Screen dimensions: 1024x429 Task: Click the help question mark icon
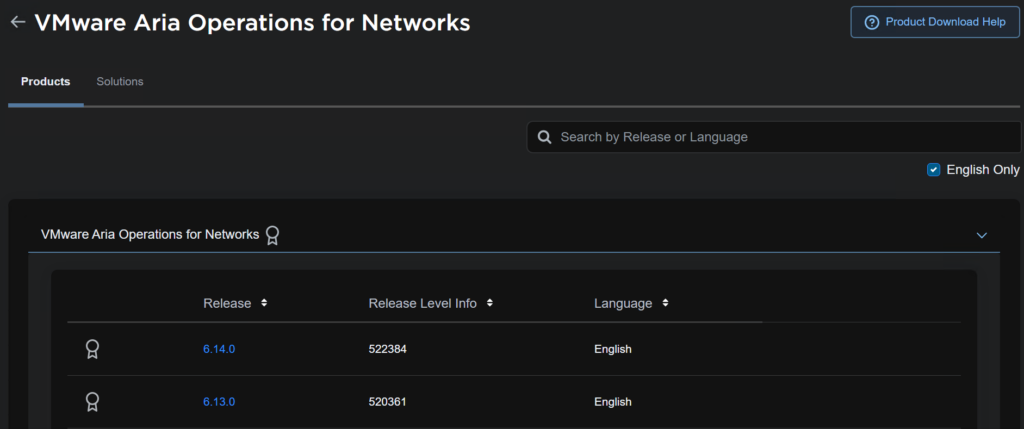[871, 22]
